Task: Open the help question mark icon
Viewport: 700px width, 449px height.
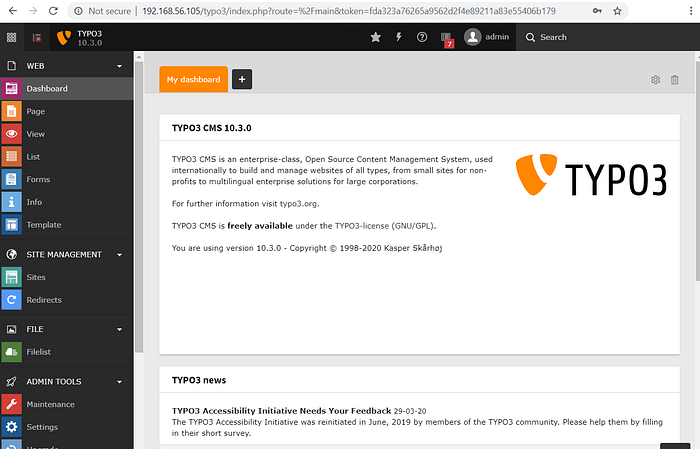Action: pos(422,37)
